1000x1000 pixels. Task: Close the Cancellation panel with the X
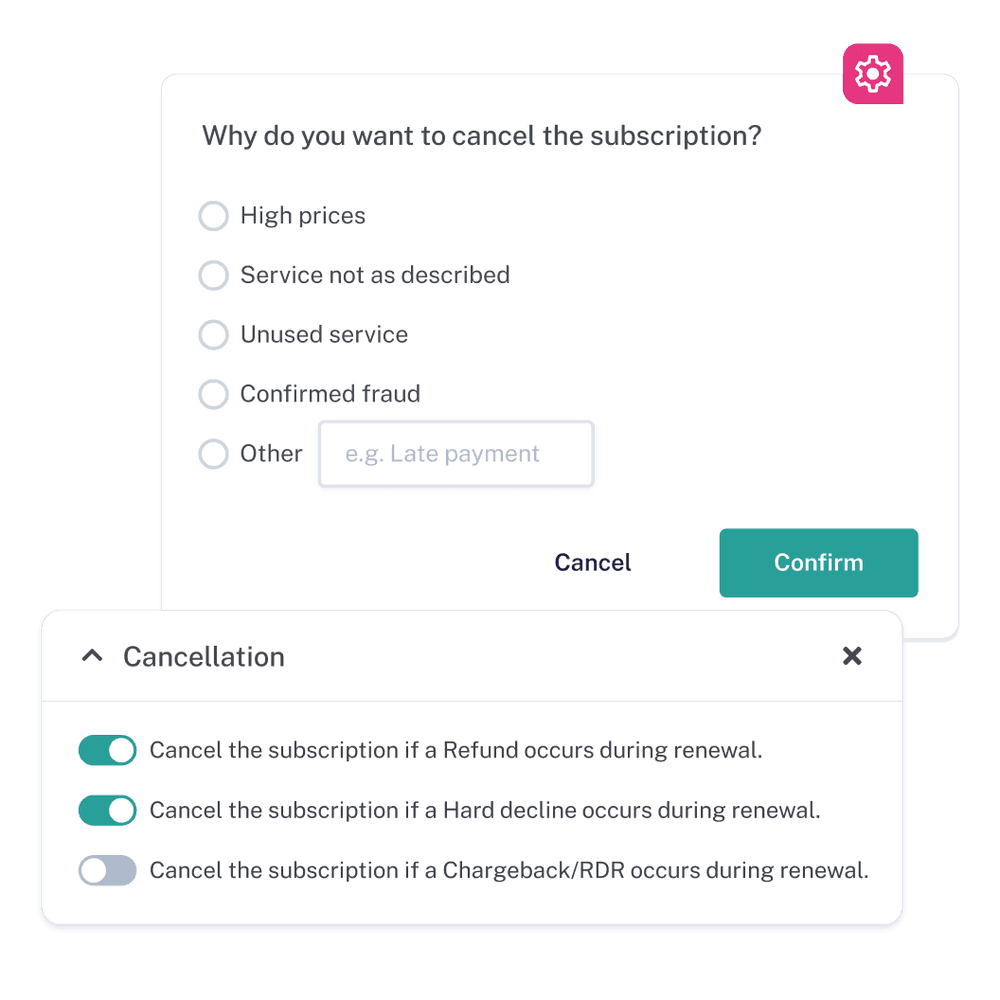852,656
